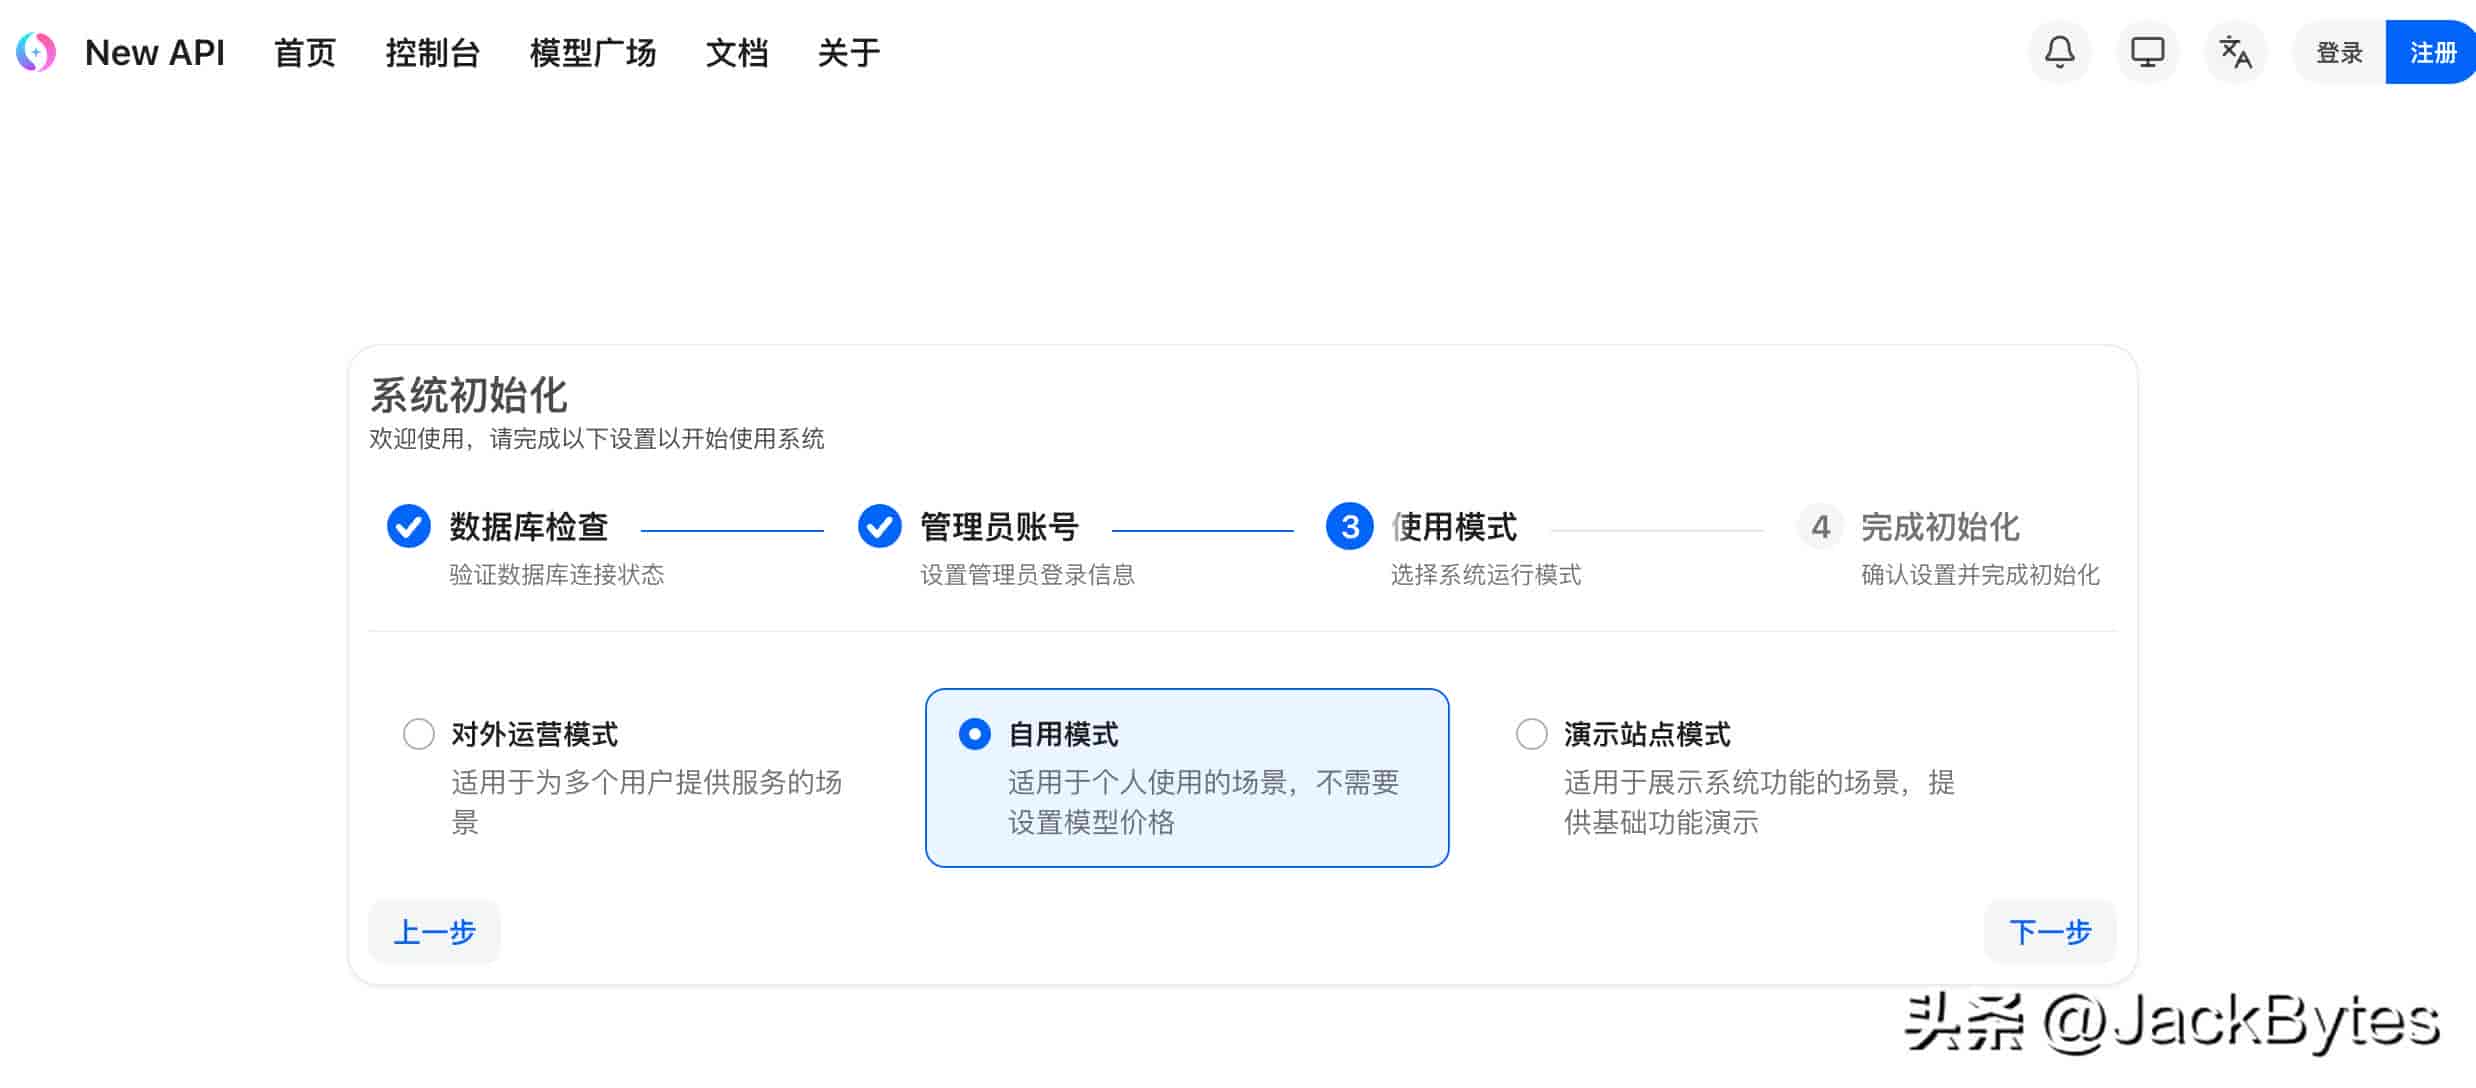Open the 文档 menu item
The image size is (2476, 1088).
(x=737, y=53)
